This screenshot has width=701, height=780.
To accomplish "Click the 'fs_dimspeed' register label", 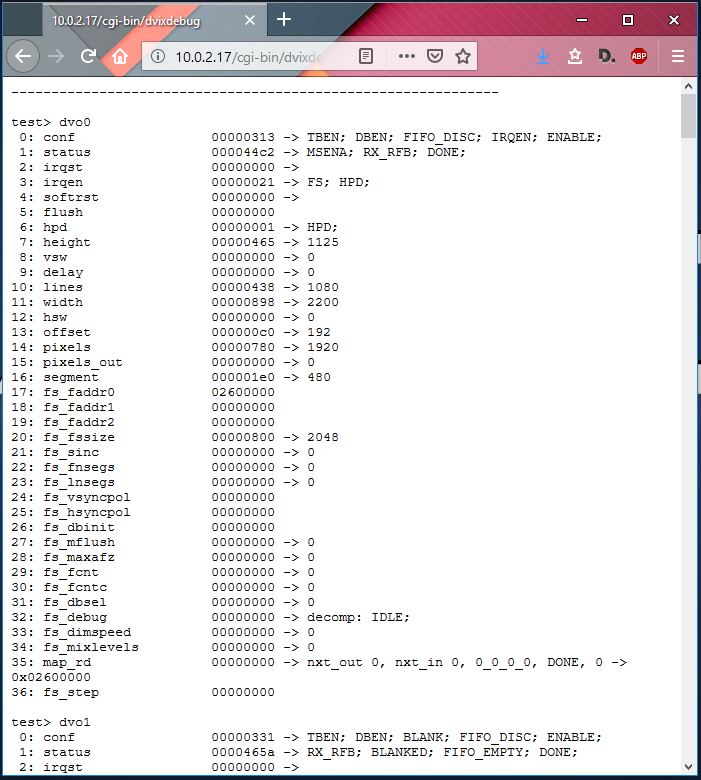I will click(x=87, y=633).
